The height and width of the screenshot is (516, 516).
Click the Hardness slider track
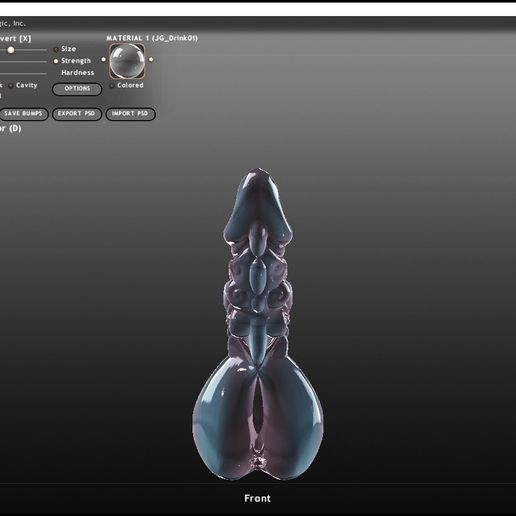pyautogui.click(x=23, y=73)
